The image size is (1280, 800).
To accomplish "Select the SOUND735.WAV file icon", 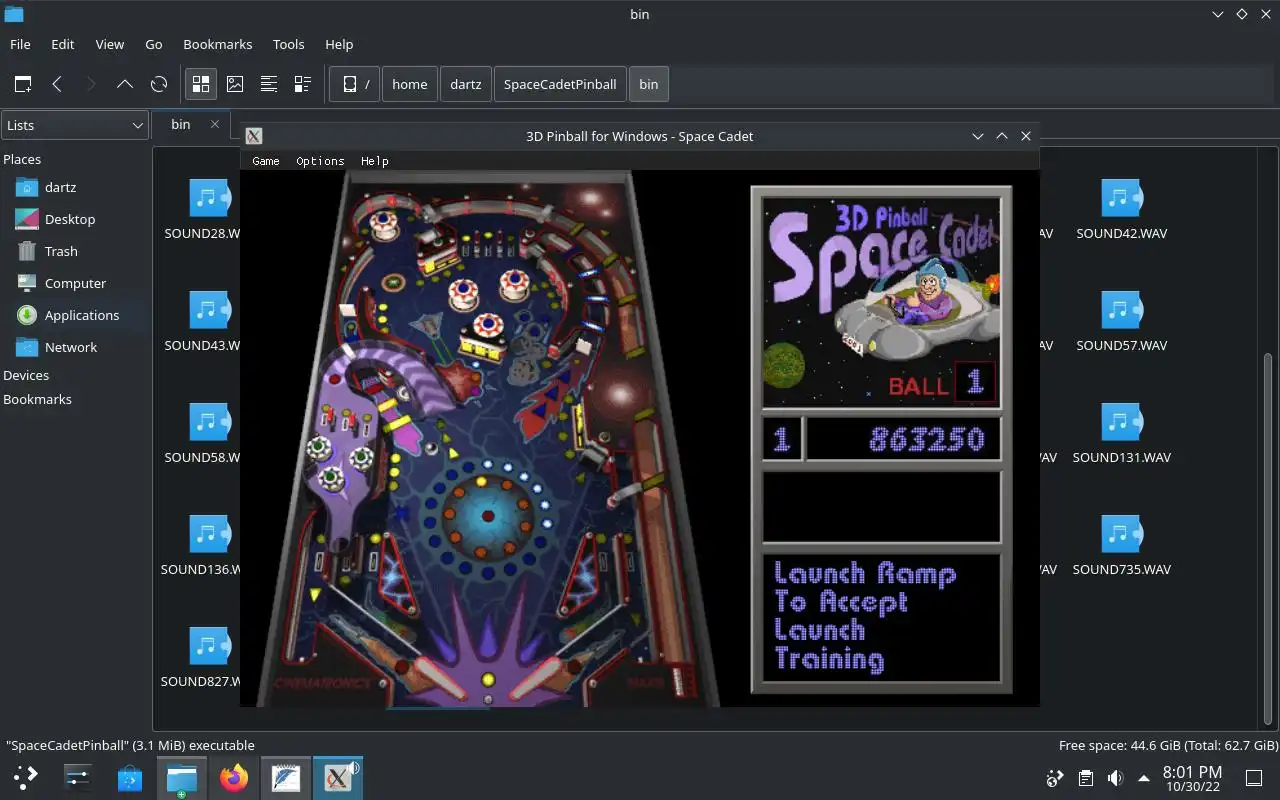I will [x=1121, y=534].
